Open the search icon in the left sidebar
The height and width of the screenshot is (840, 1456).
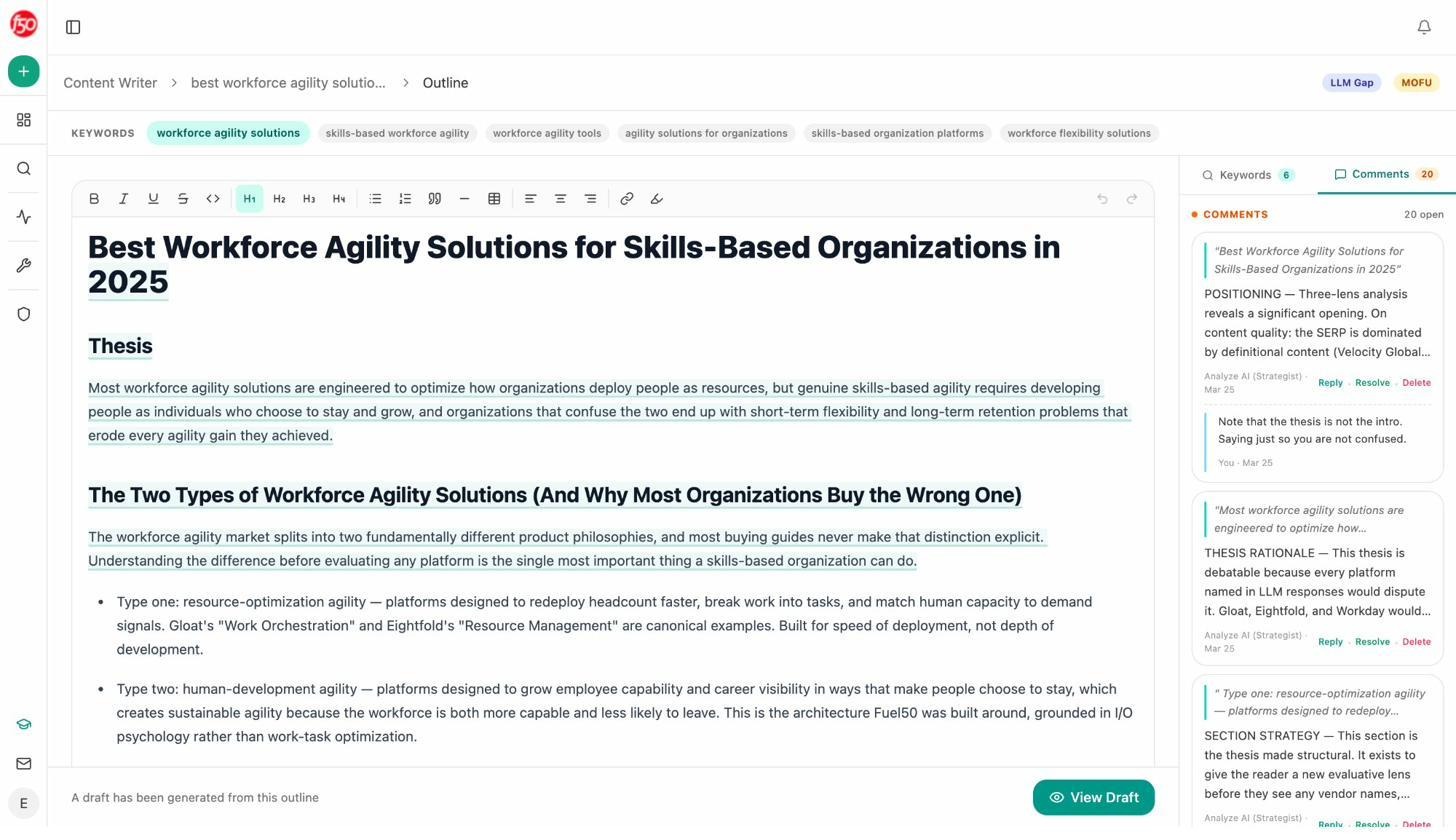pyautogui.click(x=23, y=168)
